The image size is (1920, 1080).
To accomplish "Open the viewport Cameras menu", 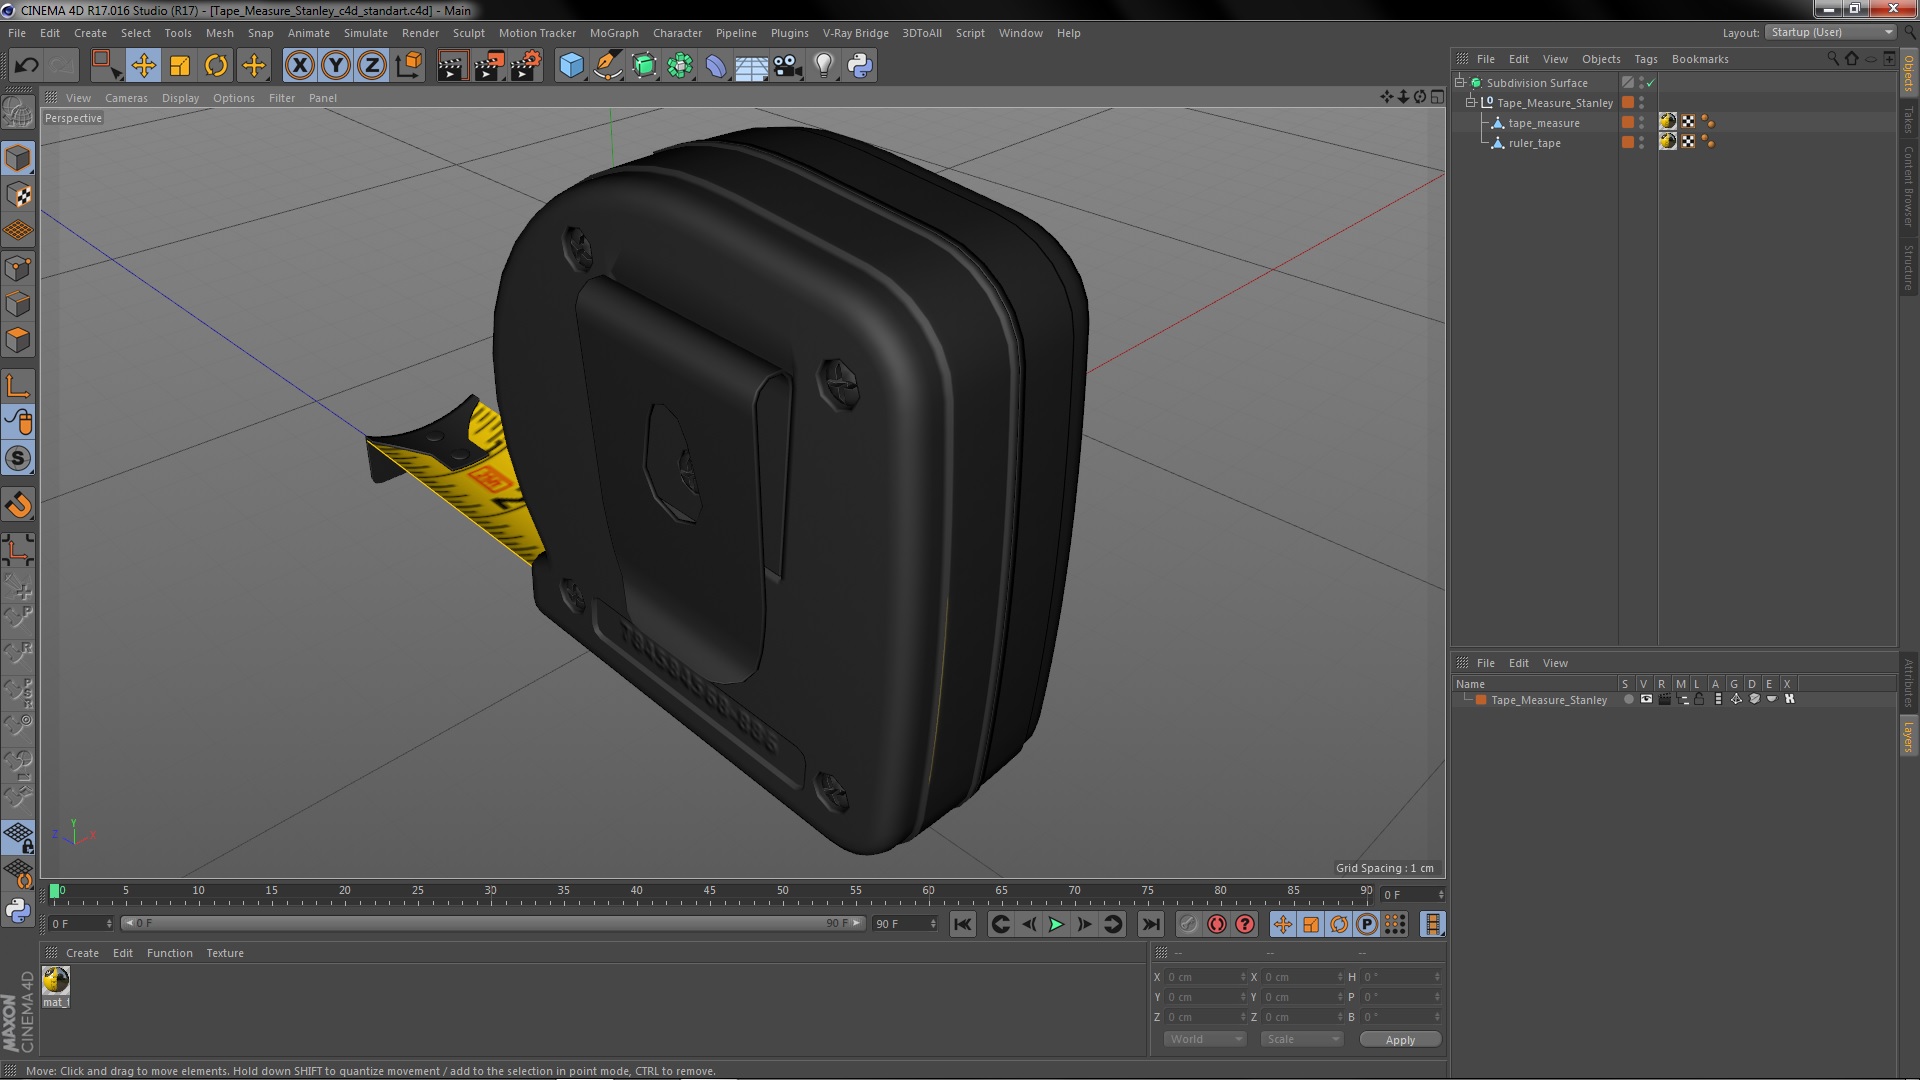I will pos(126,98).
